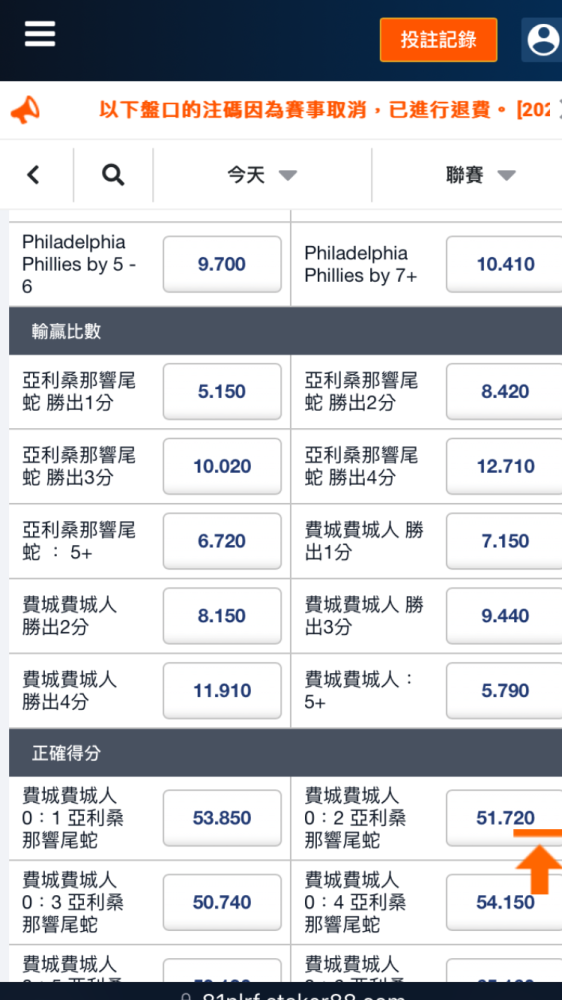
Task: Tap the orange megaphone announcement icon
Action: pyautogui.click(x=26, y=110)
